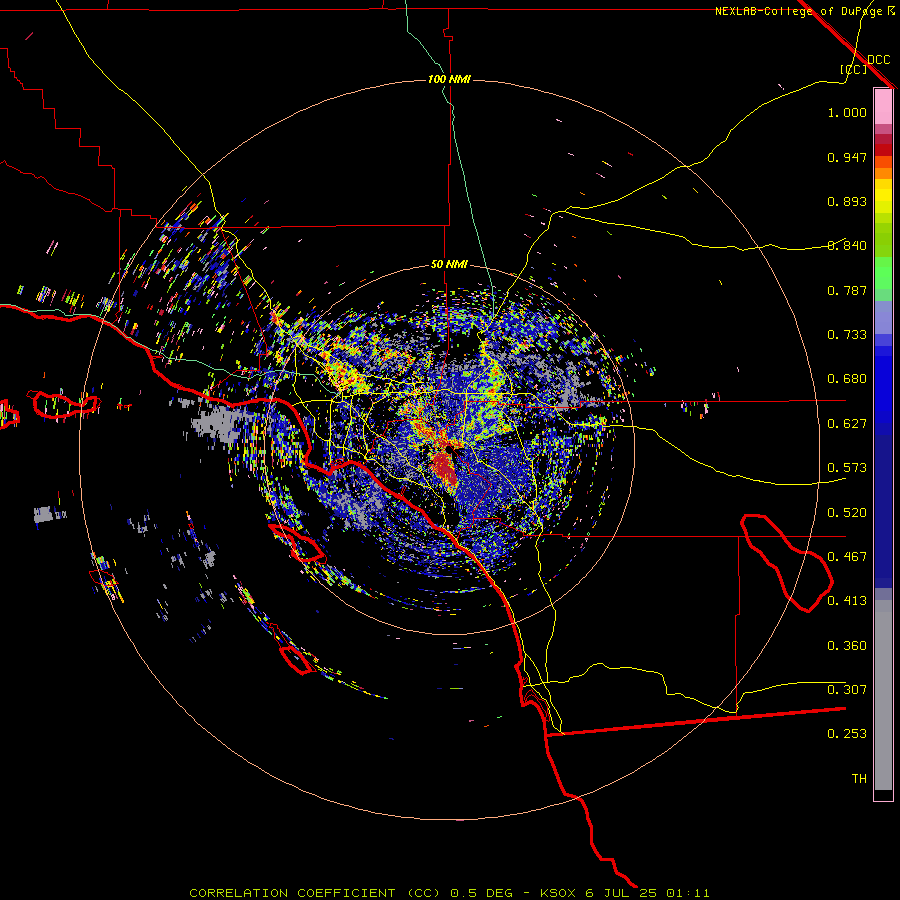Click the TH label on the color scale

859,779
